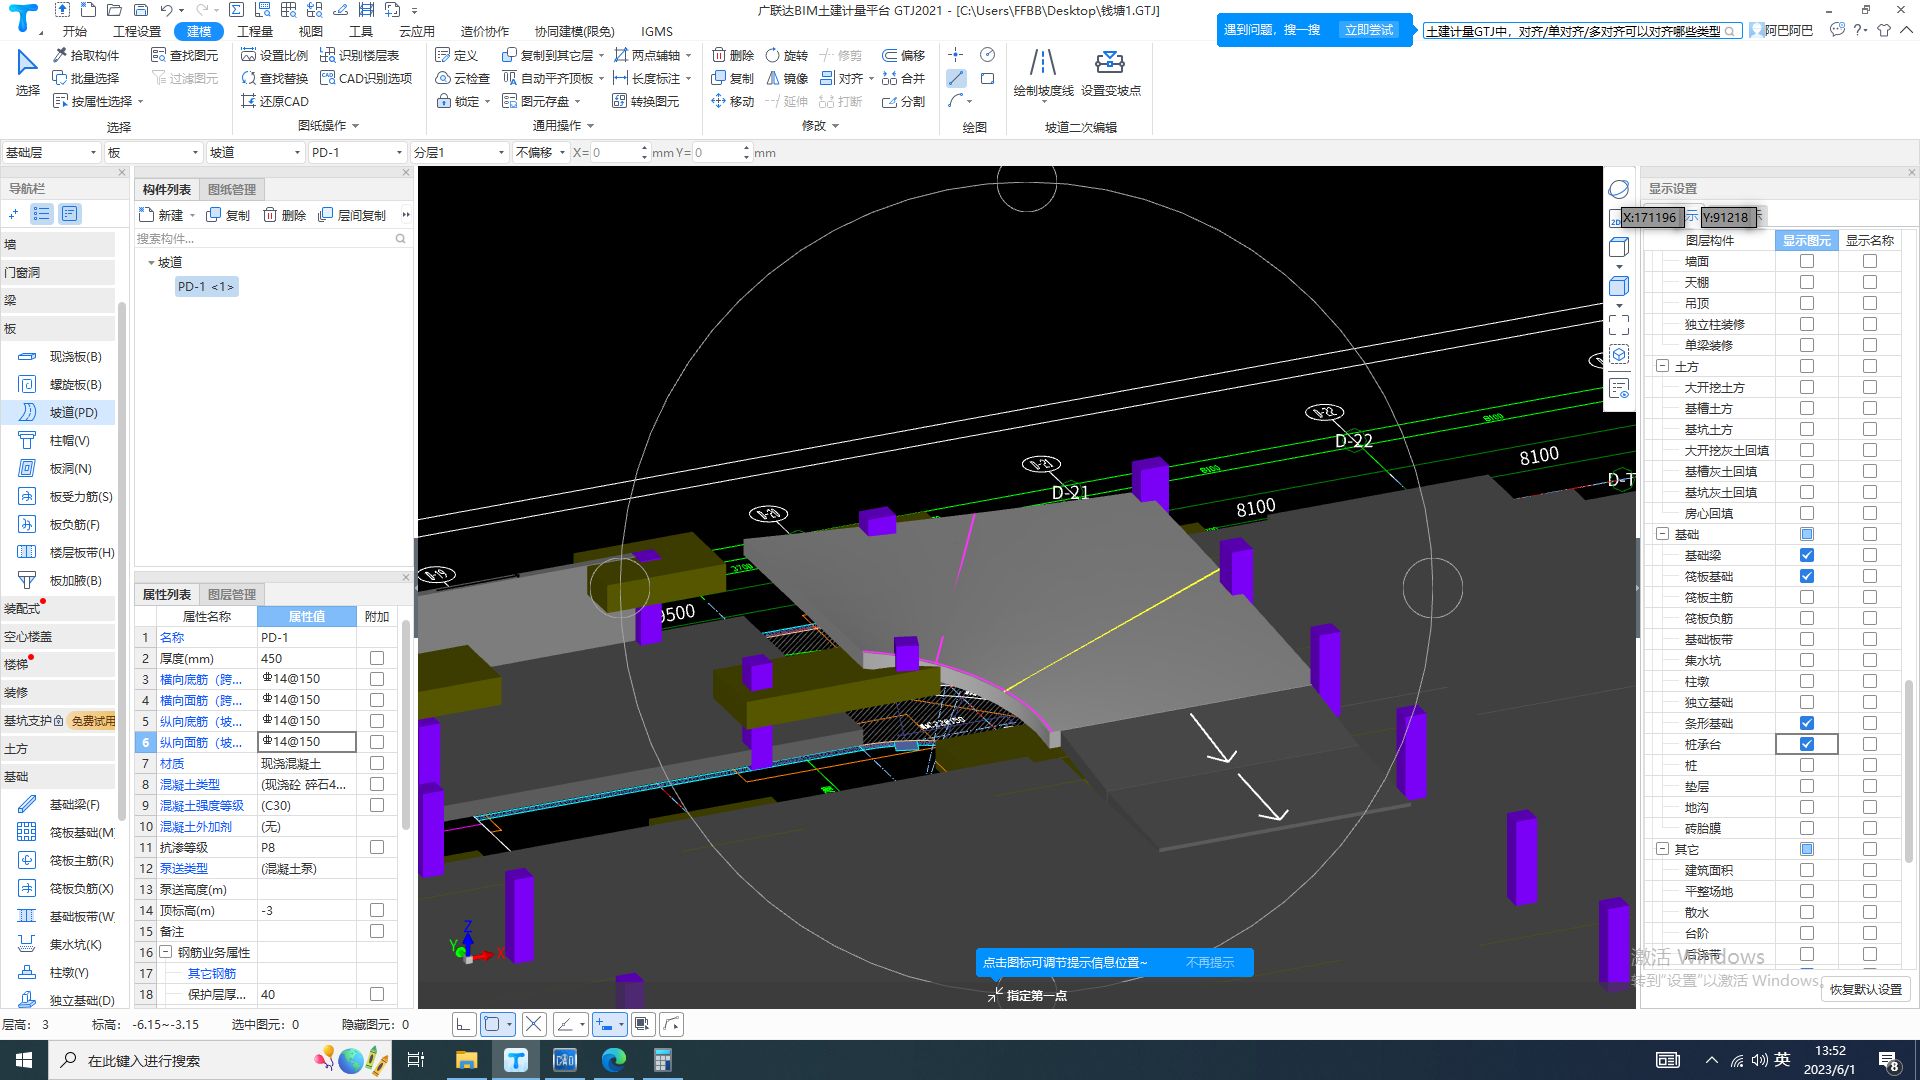
Task: Toggle 筏板基础 display element checkbox
Action: pos(1806,576)
